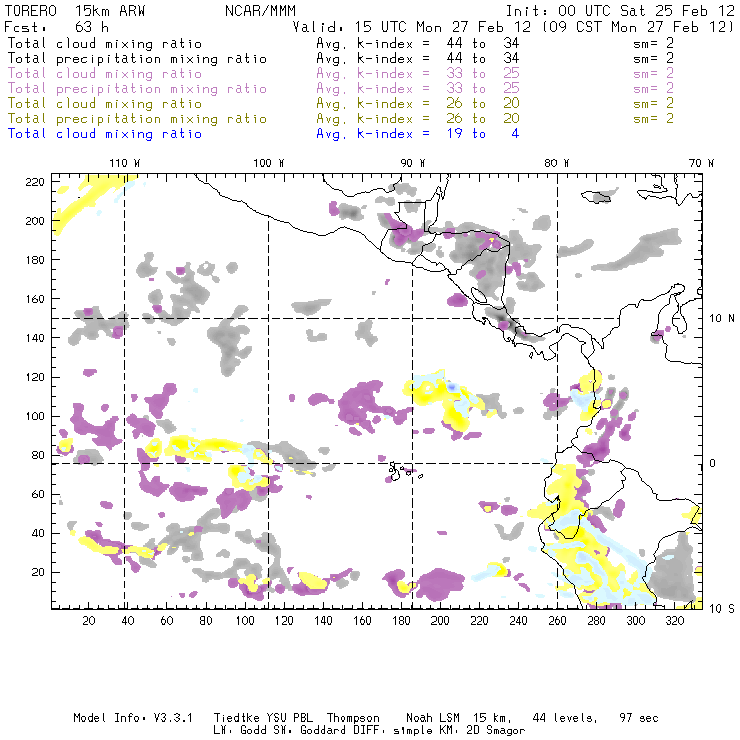Select the "Tiedtke YSU PBL" footer text
Viewport: 740px width, 740px height.
[263, 718]
